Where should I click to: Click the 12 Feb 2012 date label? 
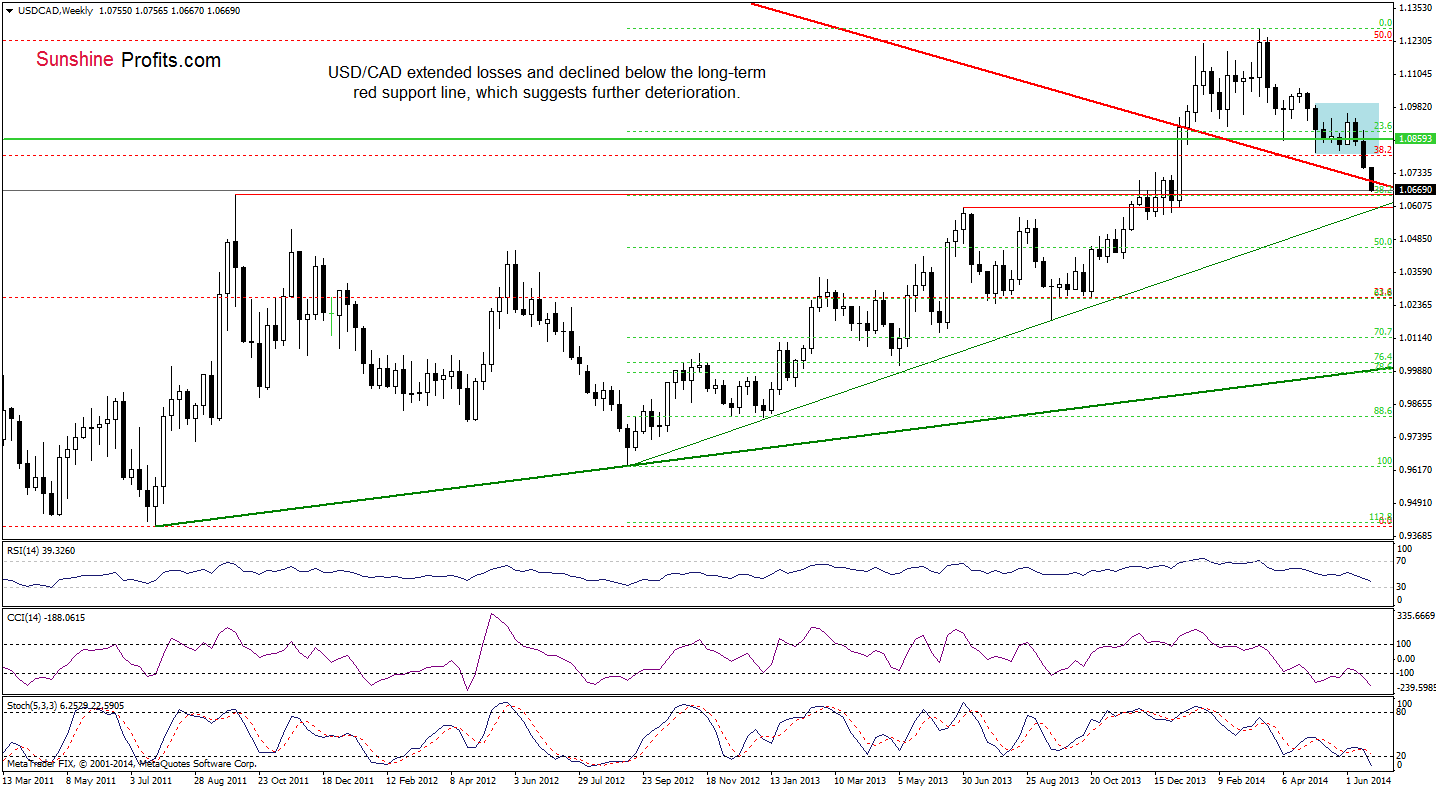(413, 779)
